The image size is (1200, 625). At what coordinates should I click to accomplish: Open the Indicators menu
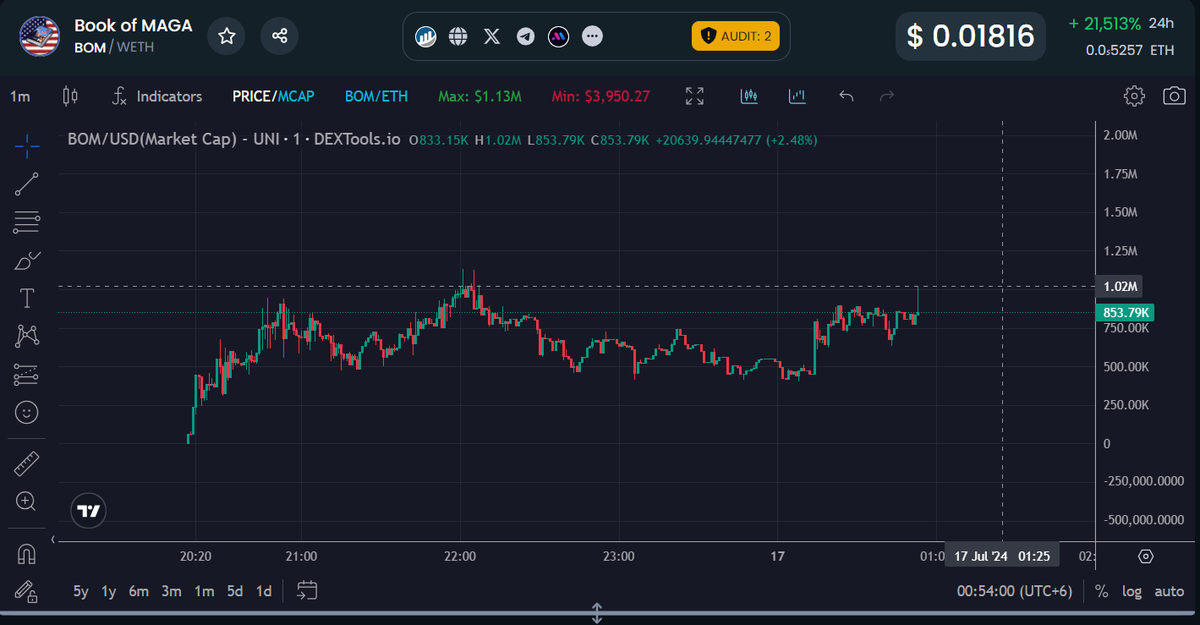pos(156,97)
